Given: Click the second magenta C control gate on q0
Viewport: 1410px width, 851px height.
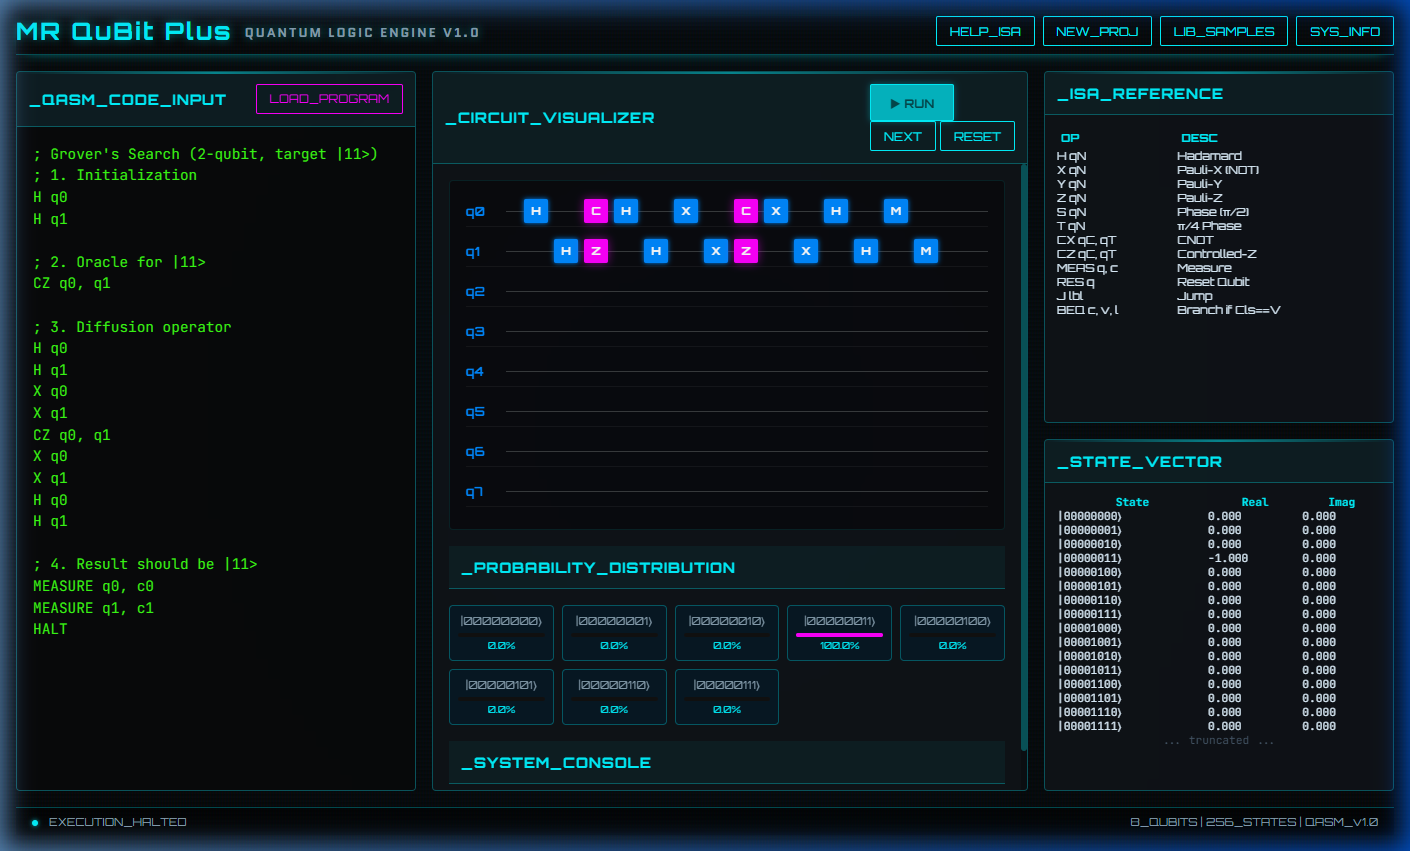Looking at the screenshot, I should click(x=746, y=211).
